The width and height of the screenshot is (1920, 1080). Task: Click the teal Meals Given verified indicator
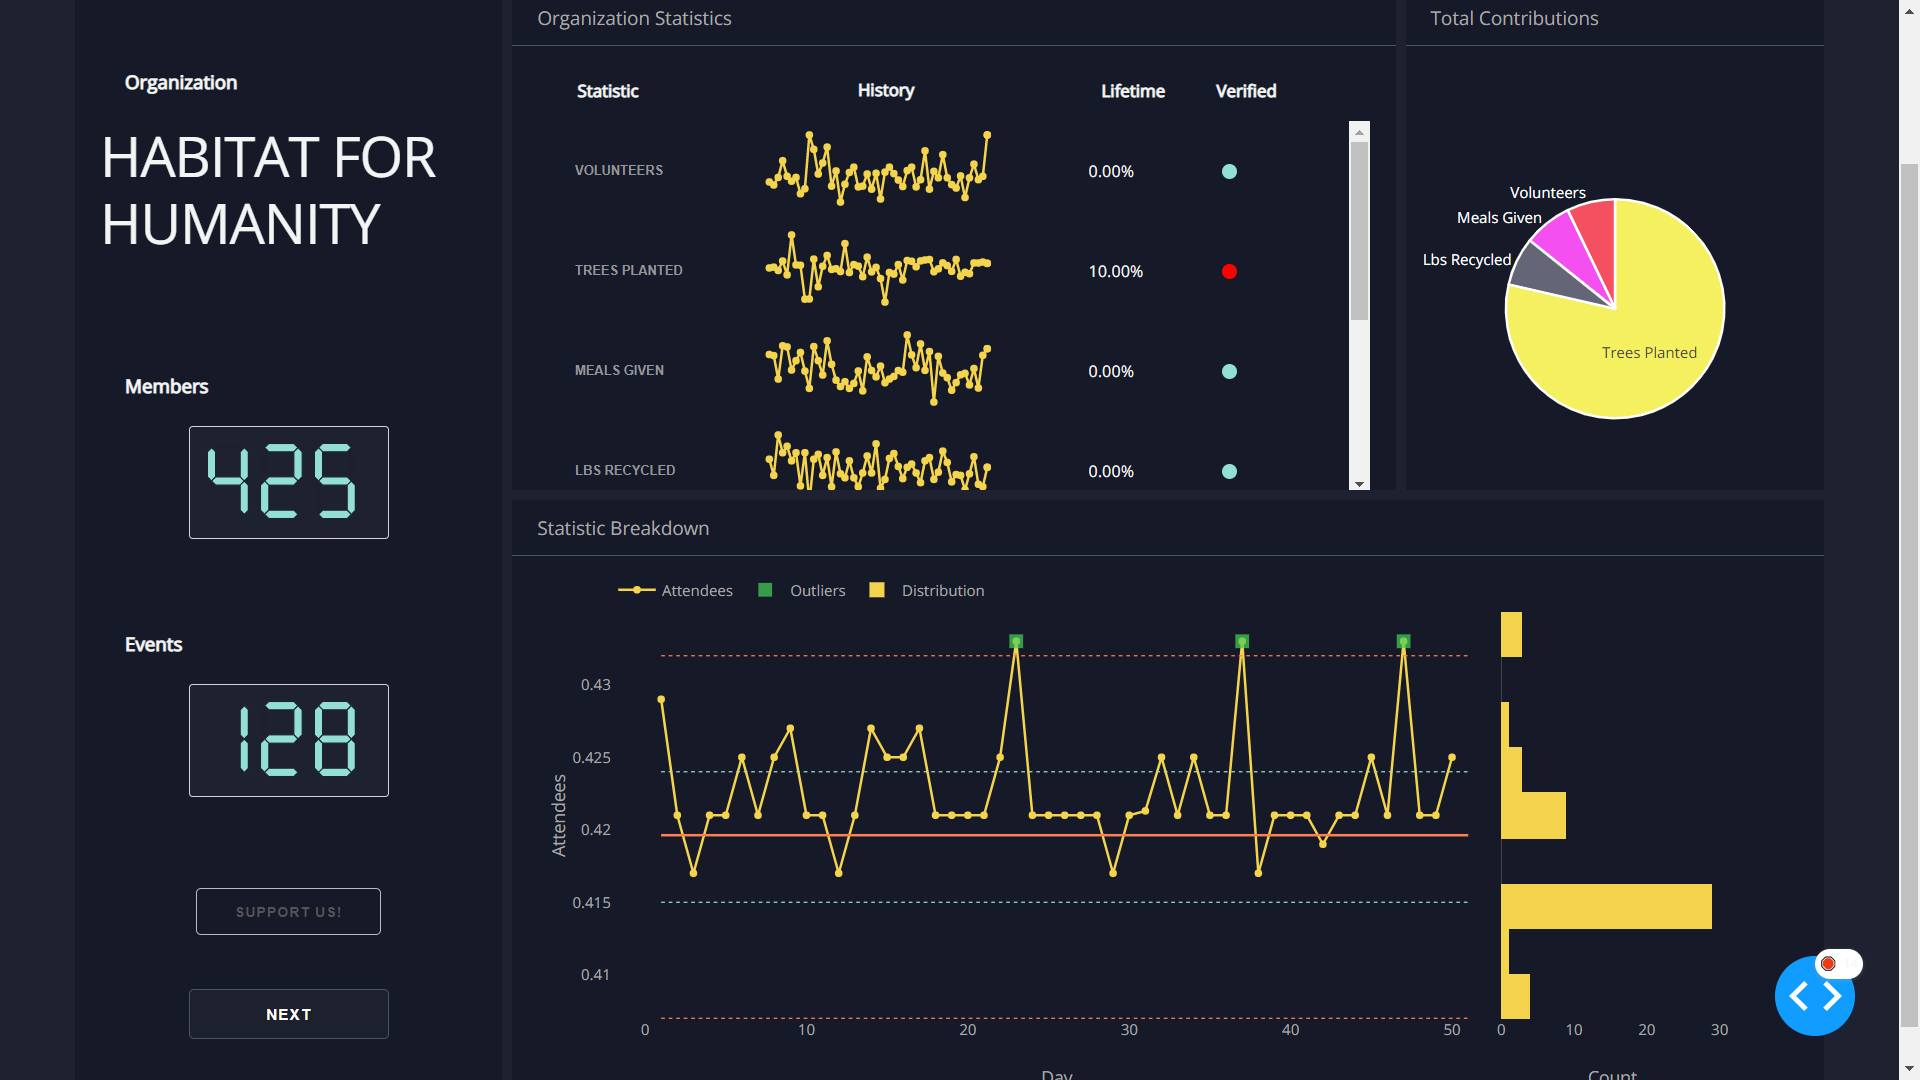click(1229, 371)
